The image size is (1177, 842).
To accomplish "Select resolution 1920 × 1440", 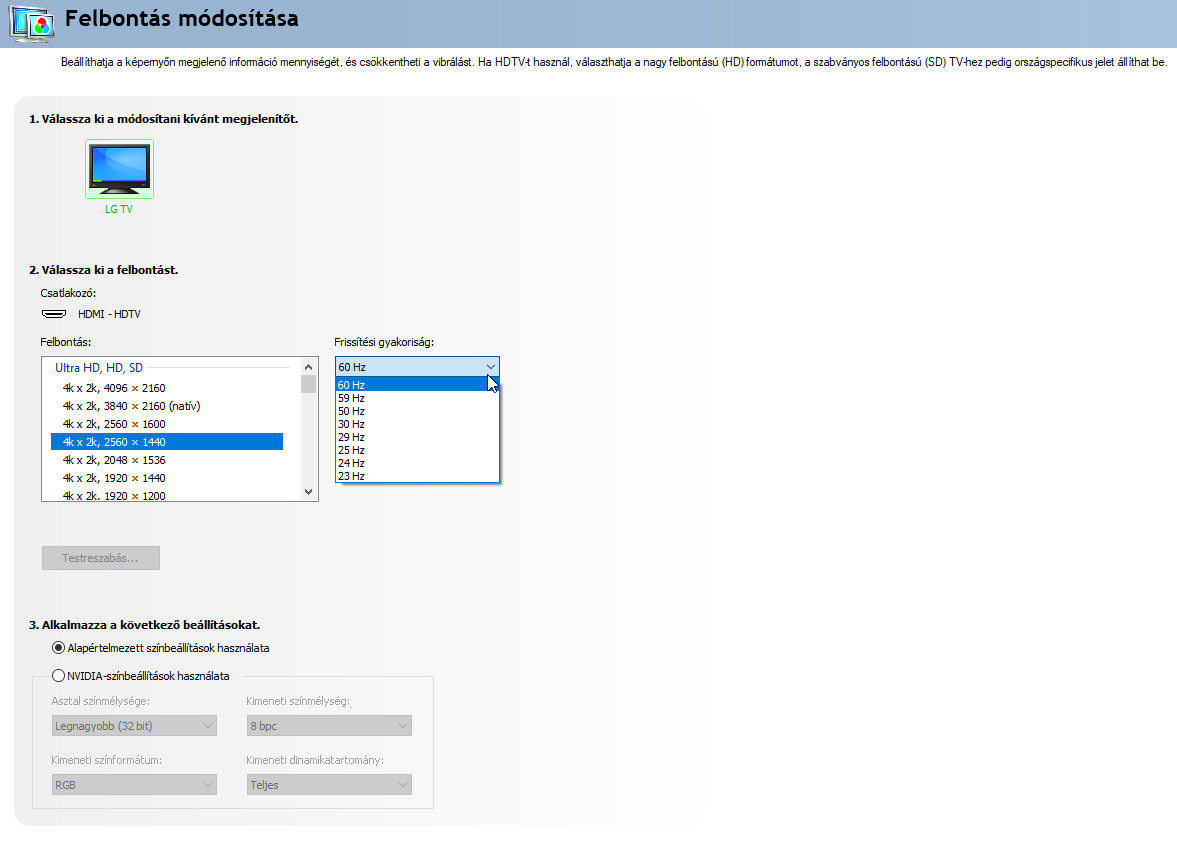I will (x=167, y=478).
